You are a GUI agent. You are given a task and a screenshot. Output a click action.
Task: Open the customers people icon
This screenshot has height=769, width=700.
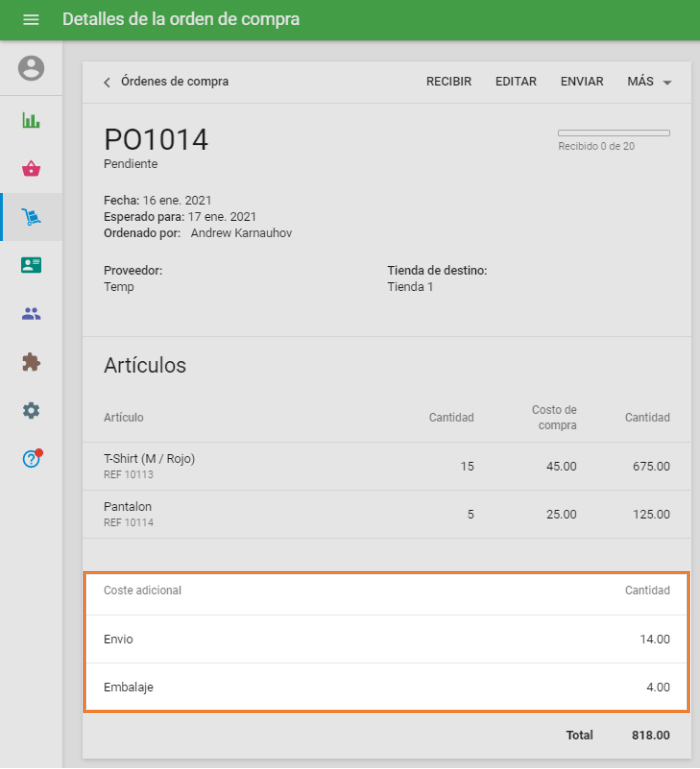(x=31, y=313)
